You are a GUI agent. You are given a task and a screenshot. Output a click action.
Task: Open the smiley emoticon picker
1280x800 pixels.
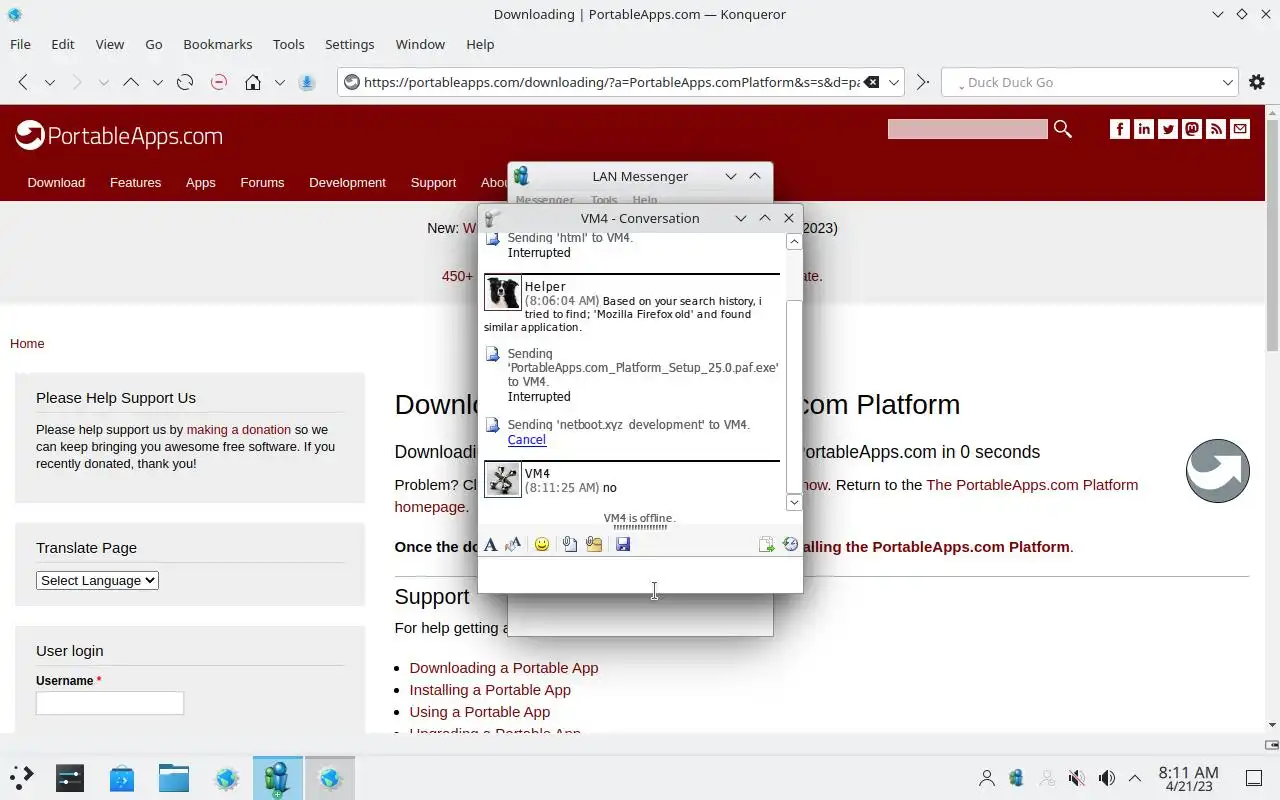[542, 544]
